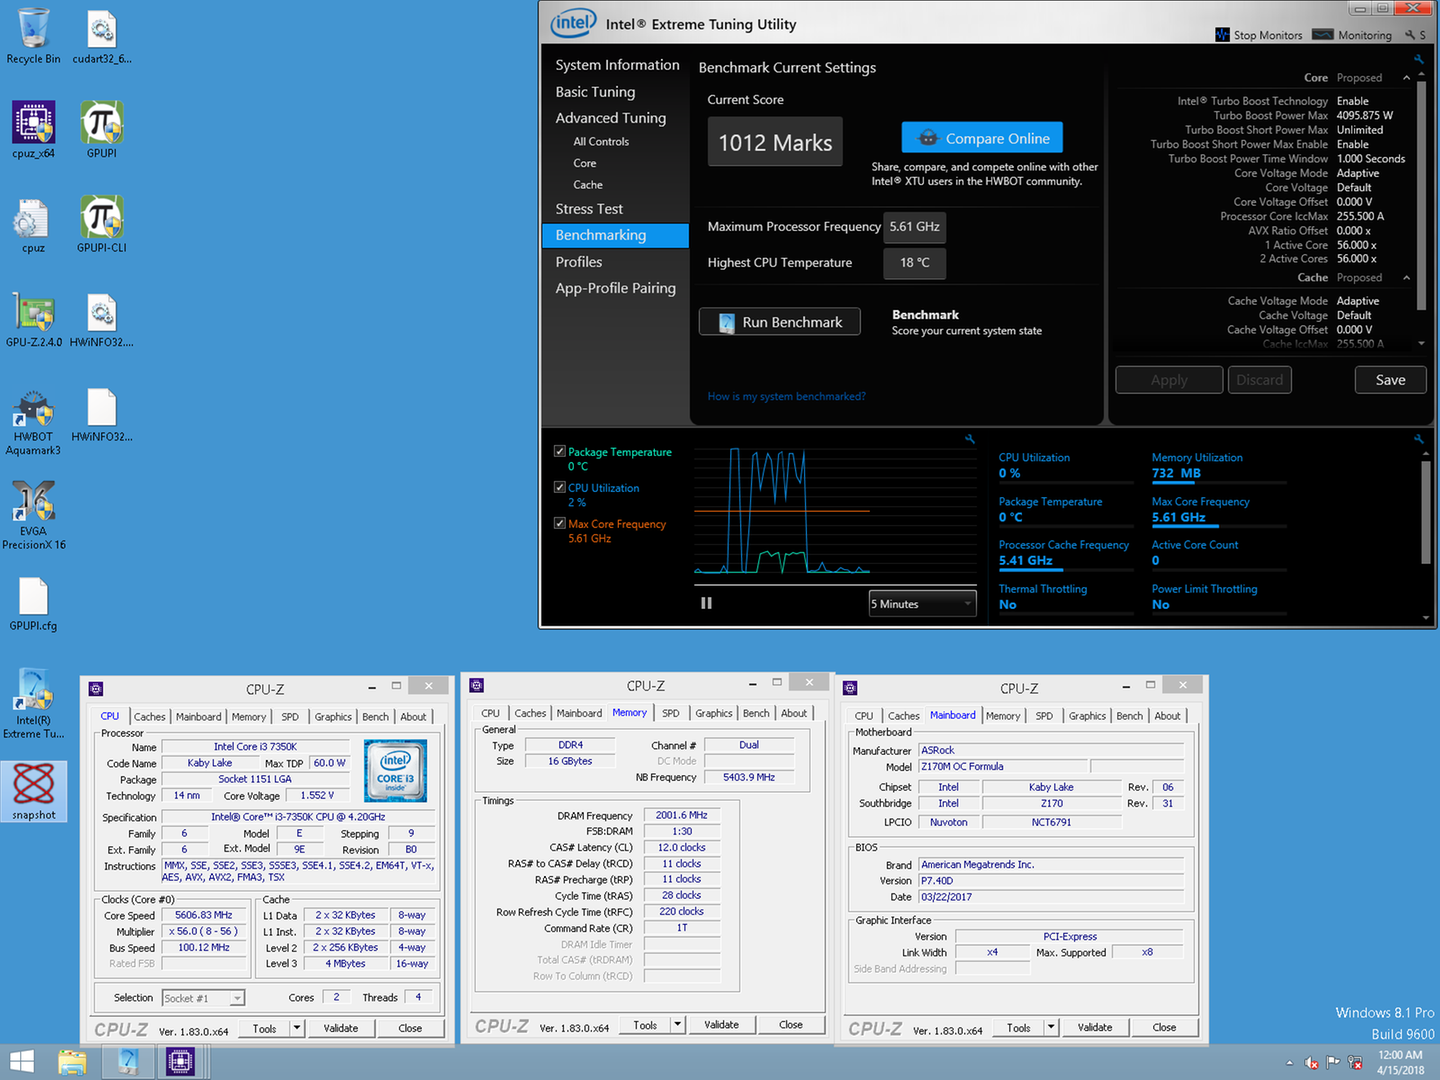Image resolution: width=1440 pixels, height=1080 pixels.
Task: Open HWiNFO32 settings file icon
Action: [x=101, y=320]
